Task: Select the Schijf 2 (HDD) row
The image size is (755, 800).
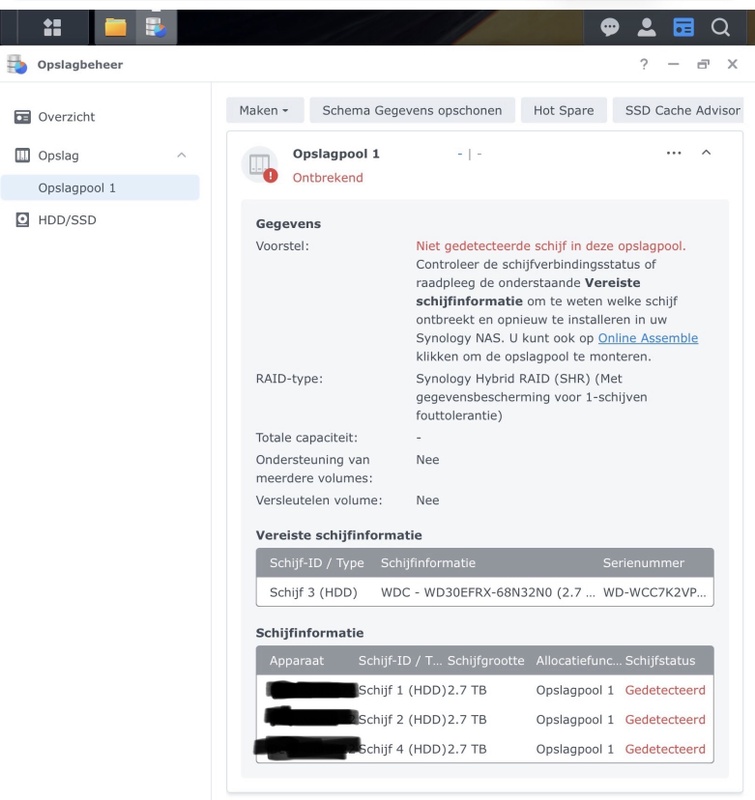Action: (x=485, y=720)
